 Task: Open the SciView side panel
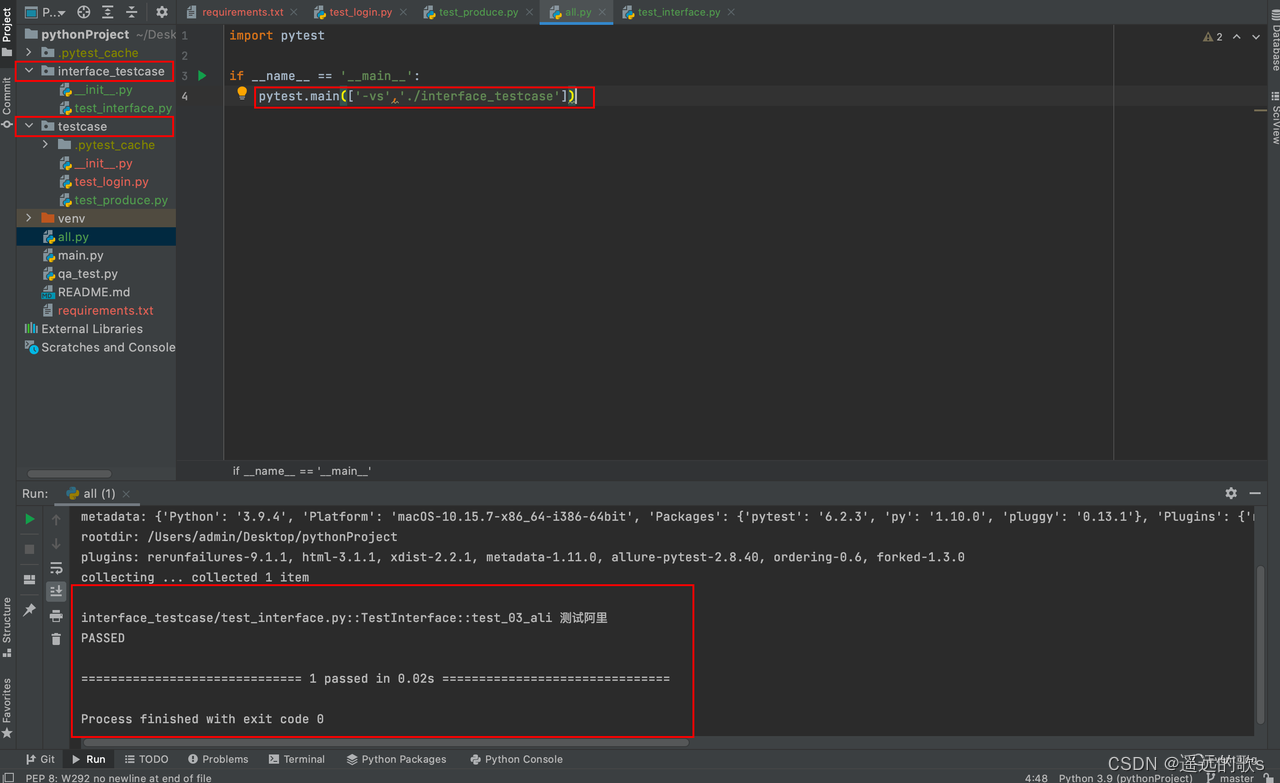[x=1275, y=118]
